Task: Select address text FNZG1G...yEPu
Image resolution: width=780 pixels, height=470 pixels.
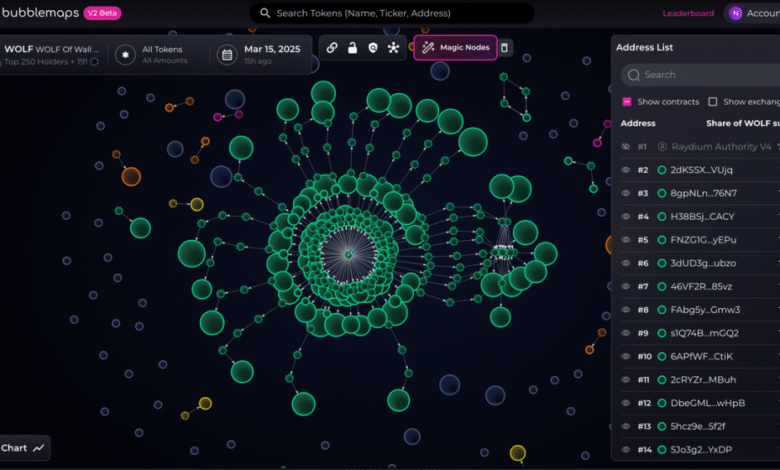Action: click(703, 240)
